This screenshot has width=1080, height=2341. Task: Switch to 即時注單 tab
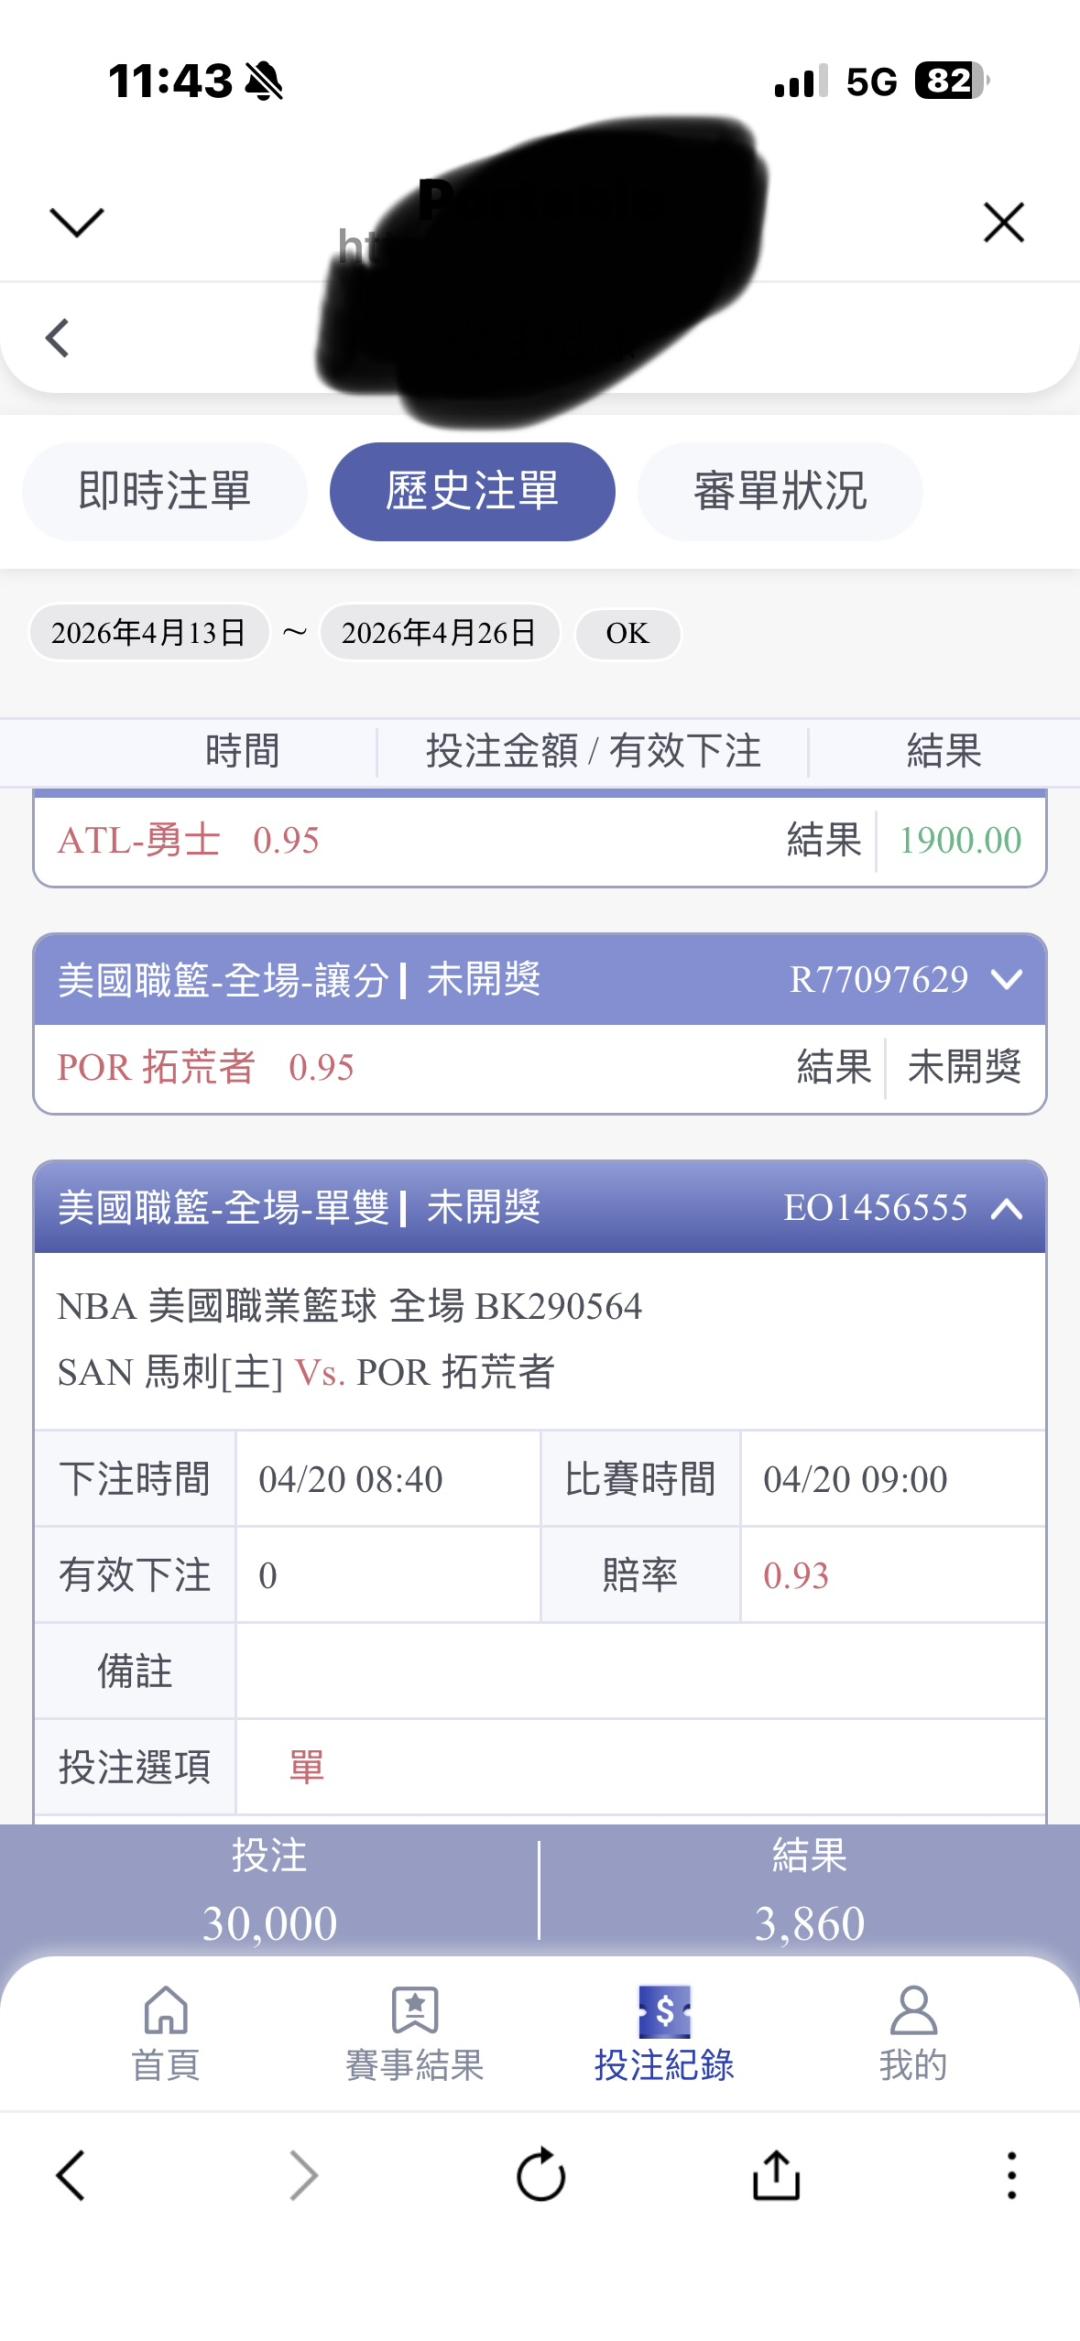[x=165, y=492]
